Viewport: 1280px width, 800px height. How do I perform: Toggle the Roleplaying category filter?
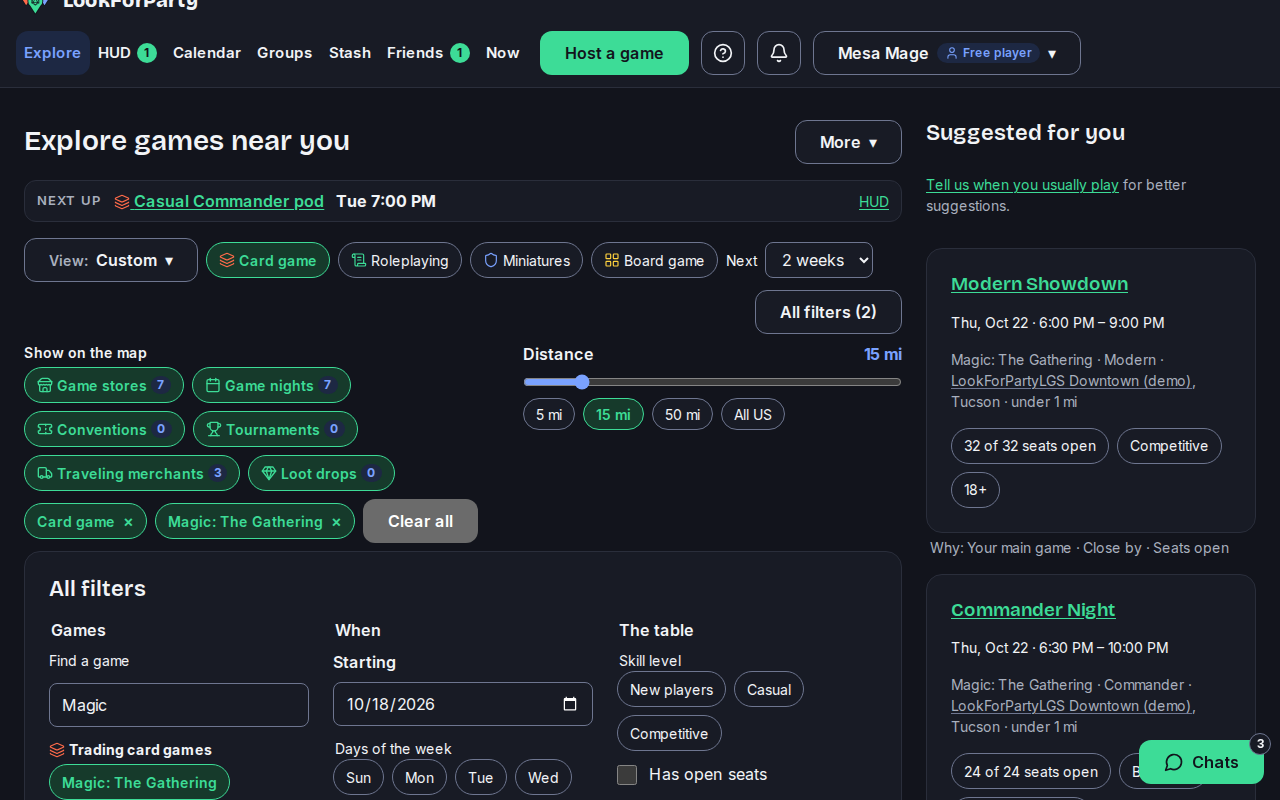click(400, 260)
